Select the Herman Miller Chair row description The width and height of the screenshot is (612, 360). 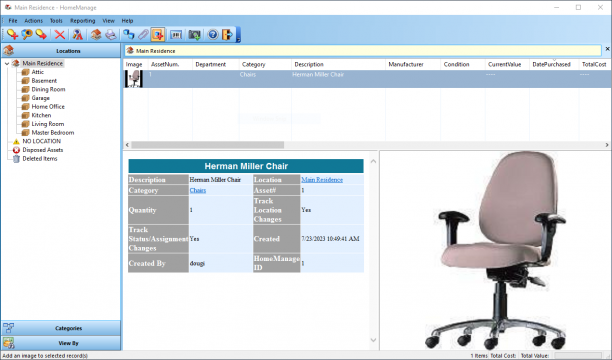pyautogui.click(x=318, y=75)
